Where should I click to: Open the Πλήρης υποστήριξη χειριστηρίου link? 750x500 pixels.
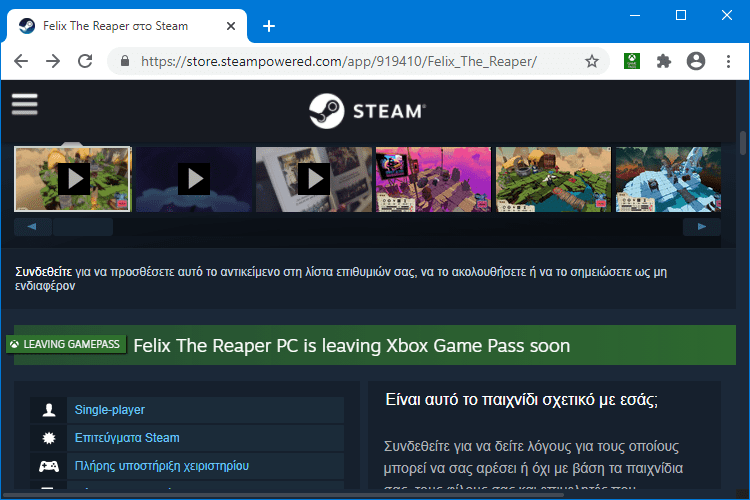(162, 466)
